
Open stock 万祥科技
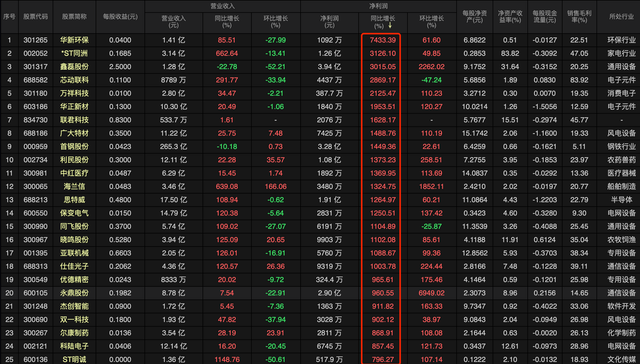coord(74,93)
